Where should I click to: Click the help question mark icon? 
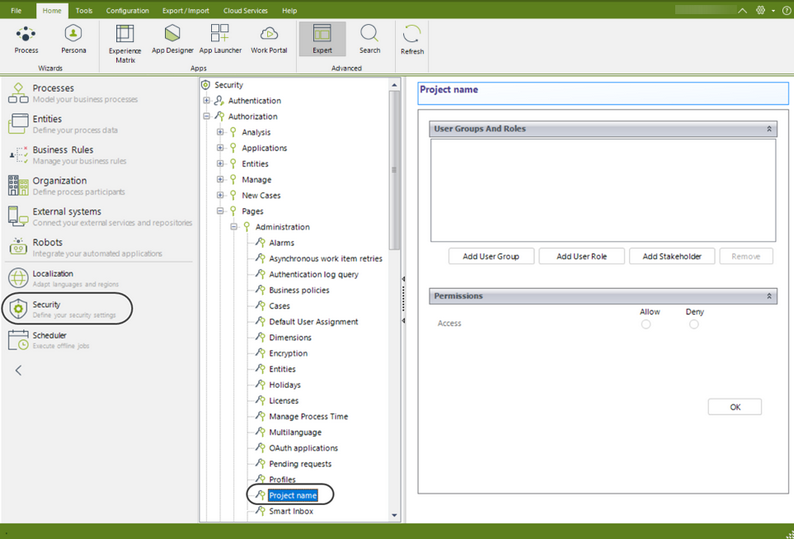pyautogui.click(x=786, y=10)
